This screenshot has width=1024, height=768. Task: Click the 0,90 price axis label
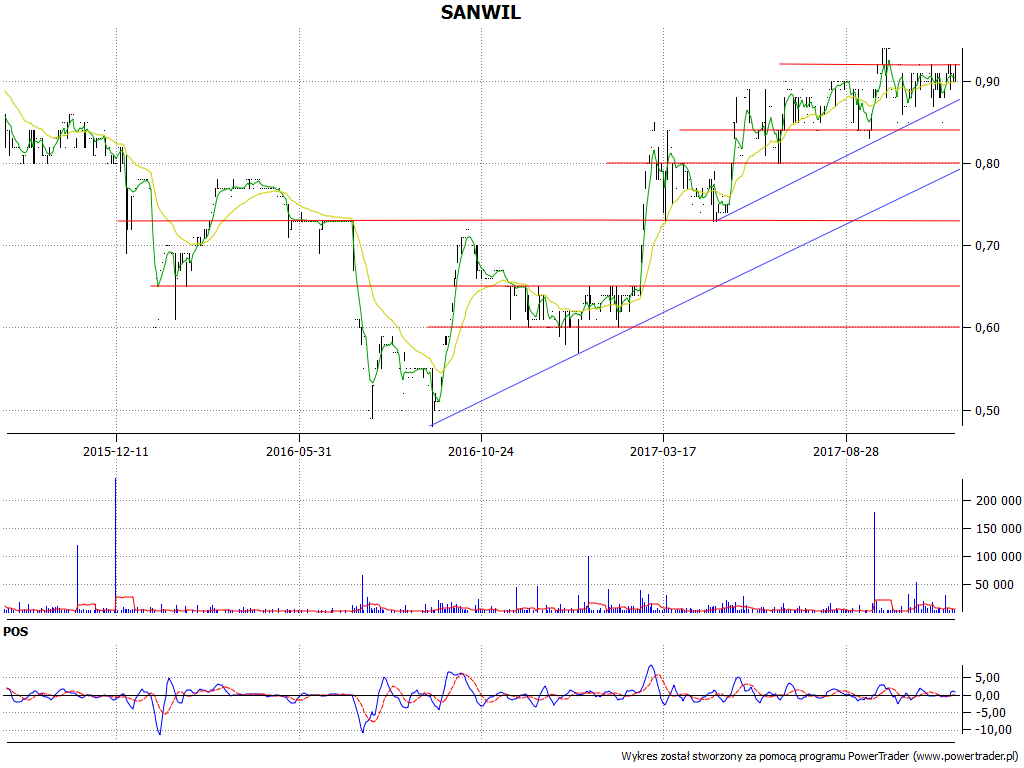987,82
